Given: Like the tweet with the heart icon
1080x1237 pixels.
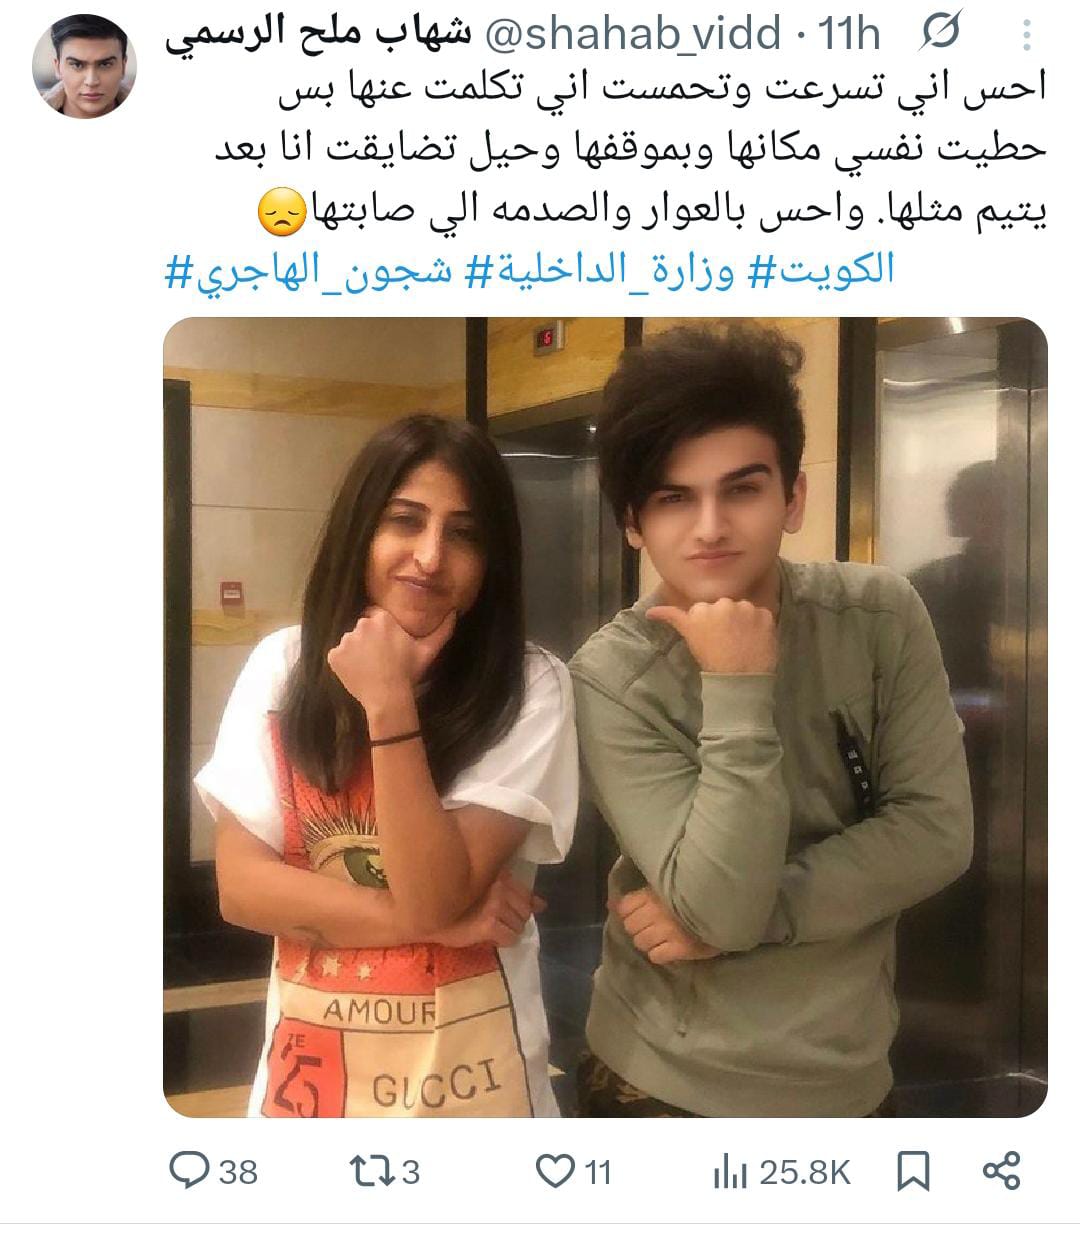Looking at the screenshot, I should point(555,1170).
